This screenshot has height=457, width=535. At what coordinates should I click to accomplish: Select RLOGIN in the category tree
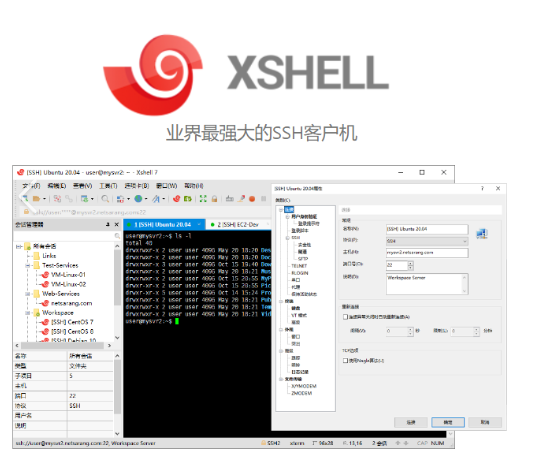tap(300, 273)
